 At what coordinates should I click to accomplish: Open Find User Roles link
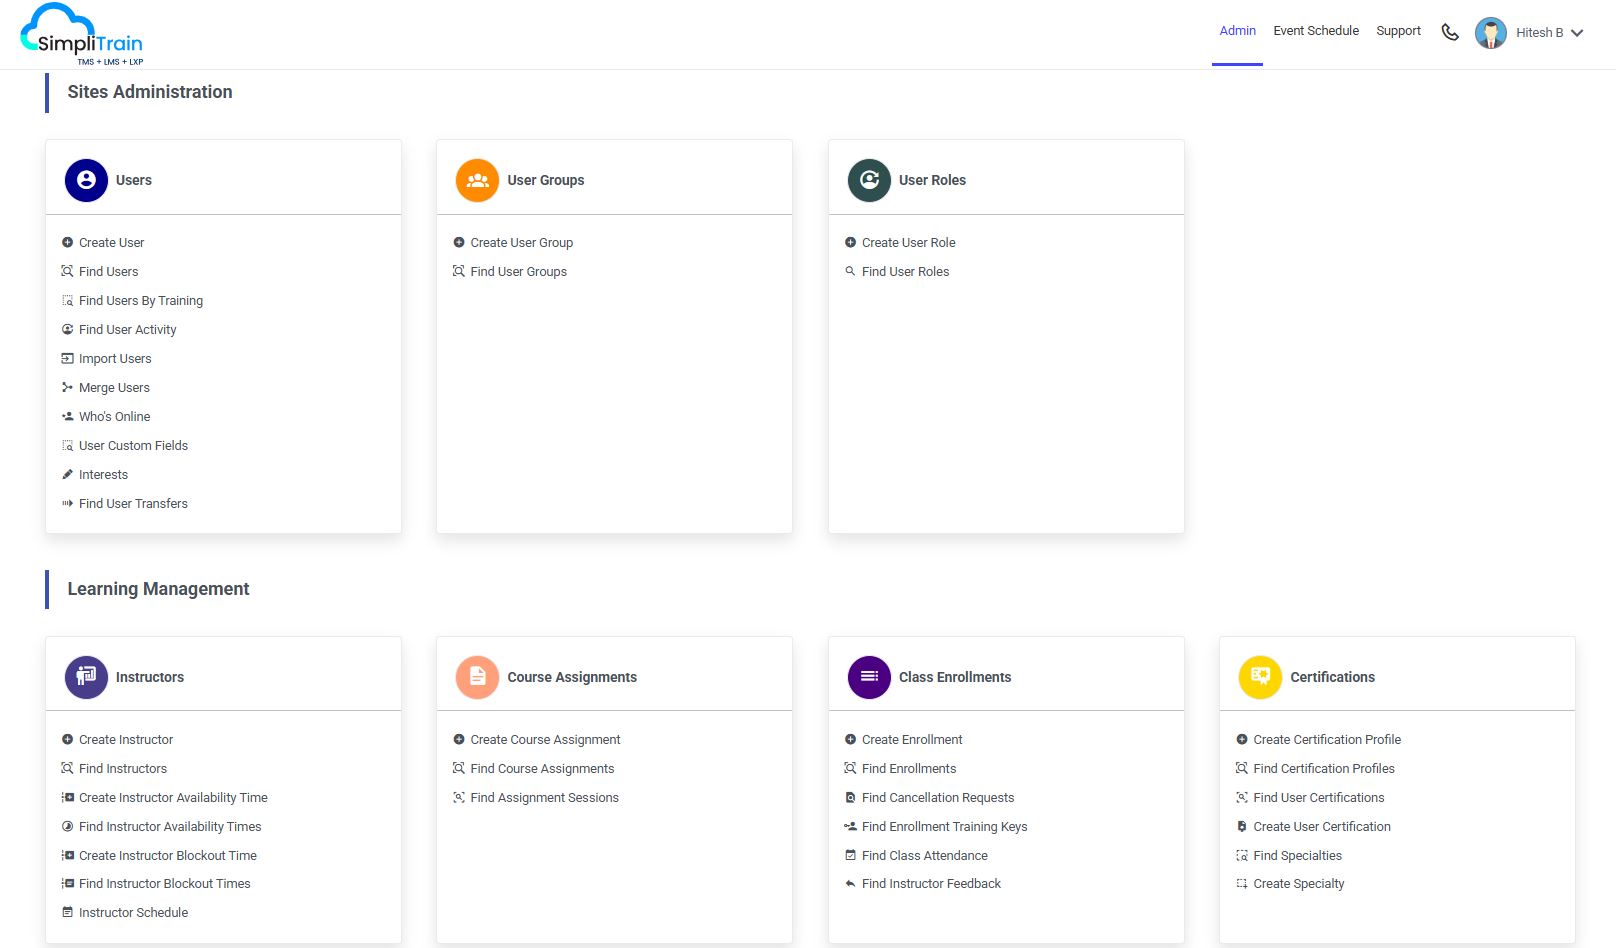point(905,272)
